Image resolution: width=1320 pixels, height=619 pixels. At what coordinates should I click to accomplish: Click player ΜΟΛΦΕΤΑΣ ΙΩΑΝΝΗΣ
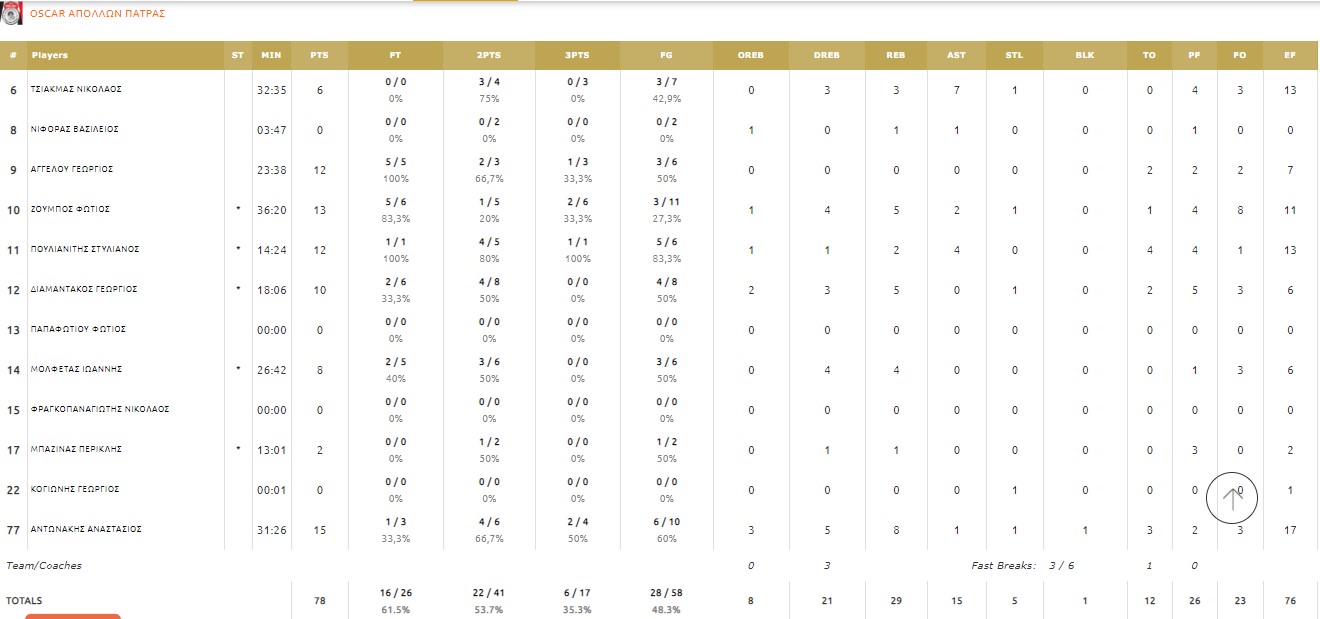point(76,369)
